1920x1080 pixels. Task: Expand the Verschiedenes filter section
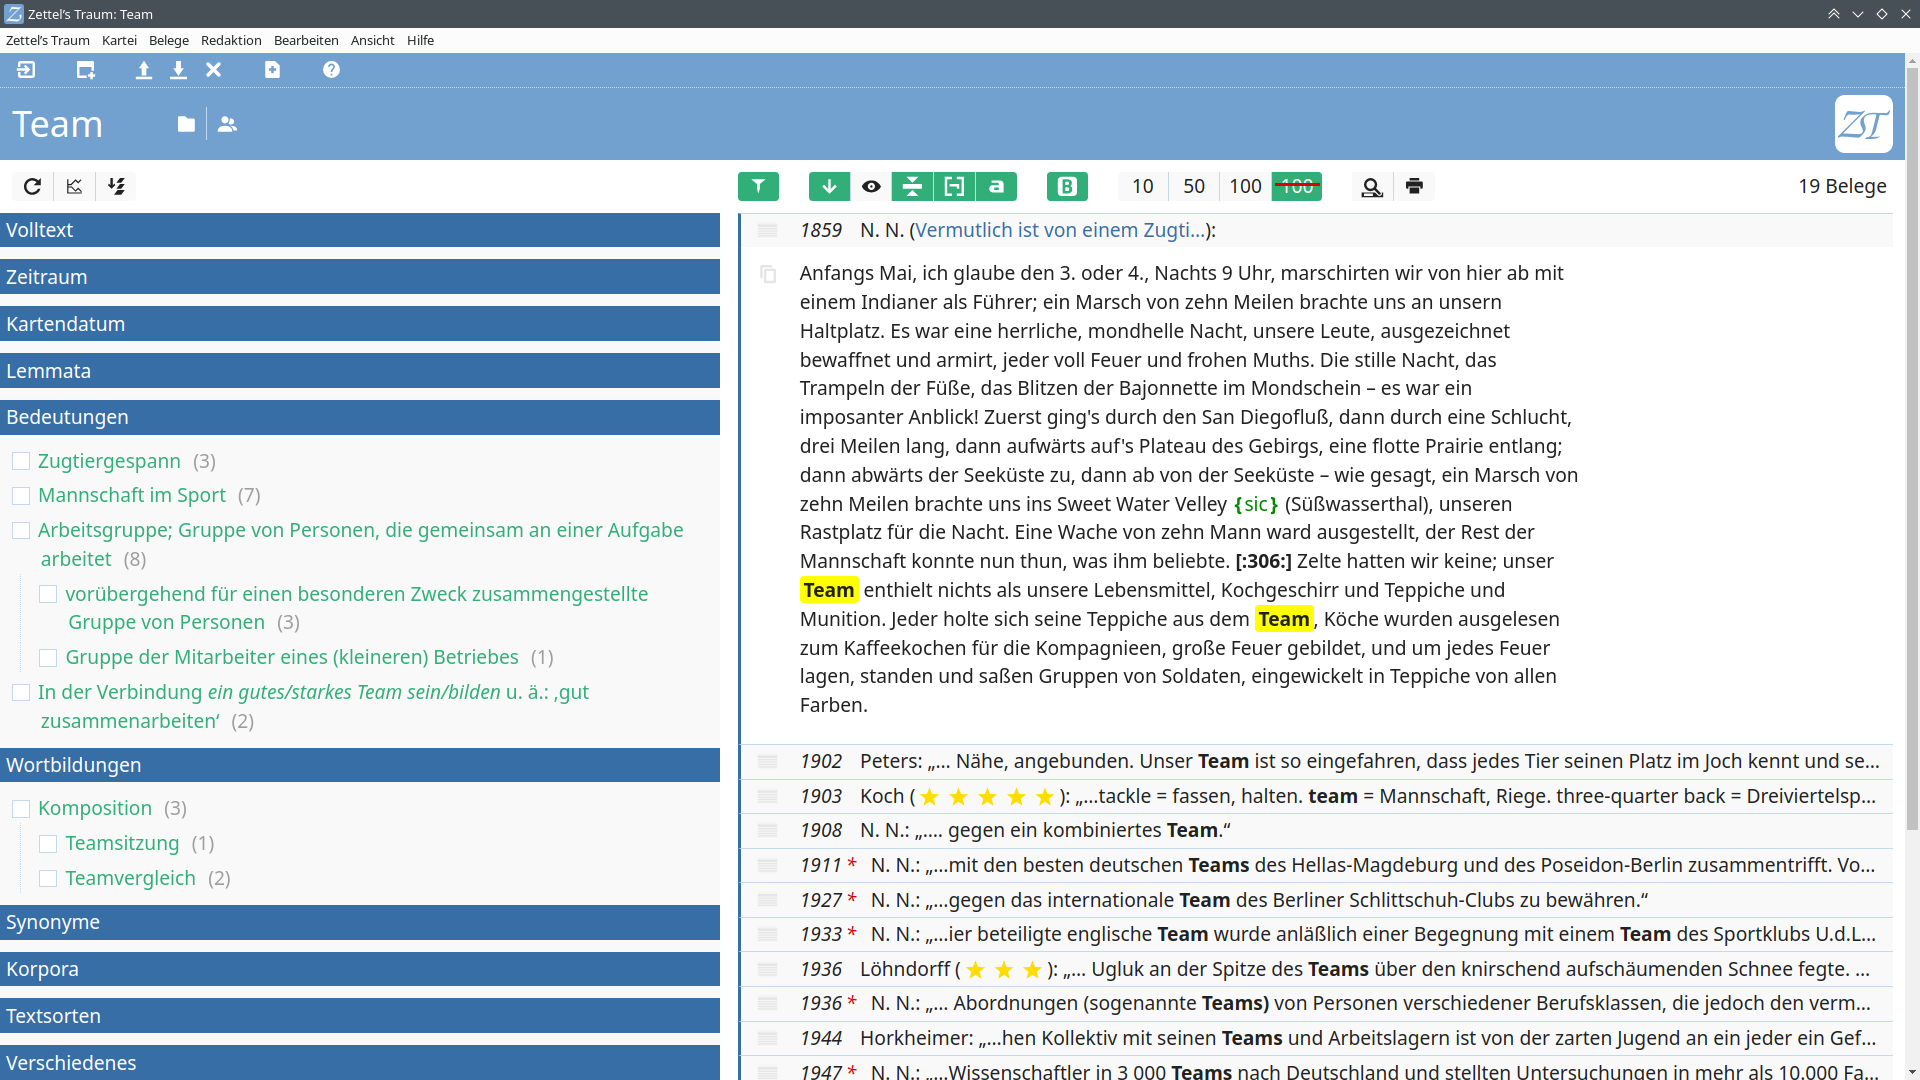pyautogui.click(x=360, y=1062)
